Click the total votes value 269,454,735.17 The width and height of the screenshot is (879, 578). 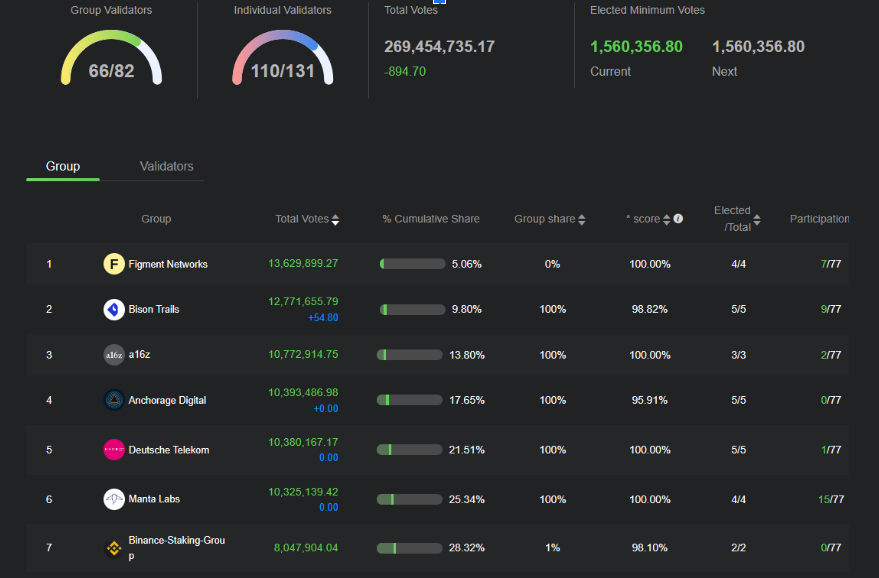pos(440,47)
